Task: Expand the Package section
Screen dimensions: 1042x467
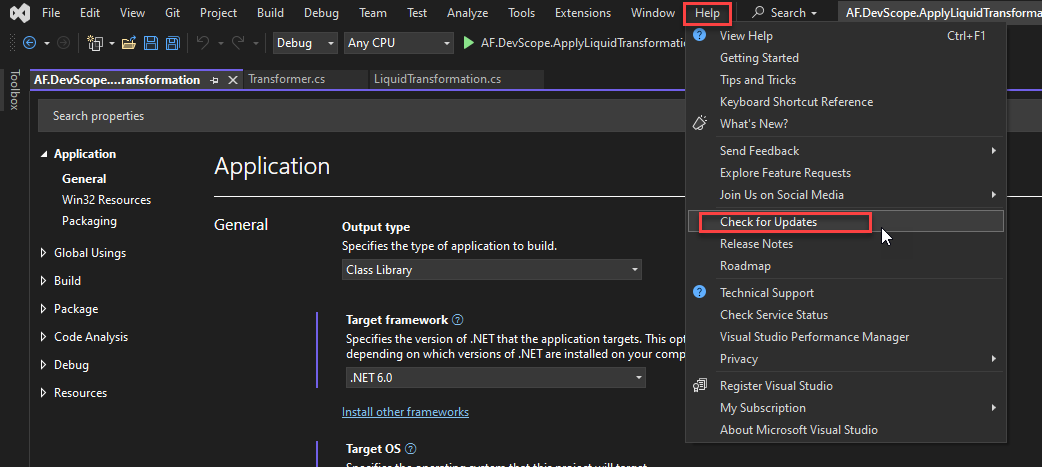Action: (x=44, y=308)
